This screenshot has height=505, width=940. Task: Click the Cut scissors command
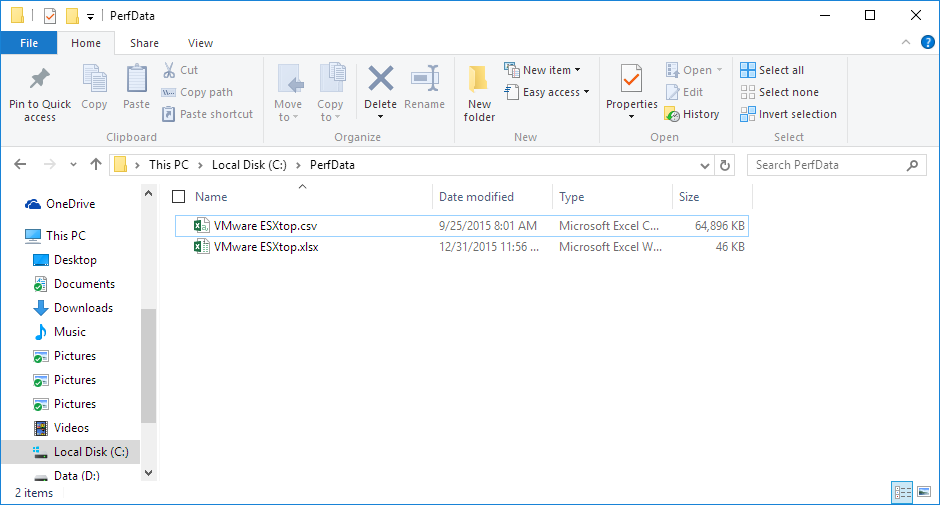tap(180, 70)
